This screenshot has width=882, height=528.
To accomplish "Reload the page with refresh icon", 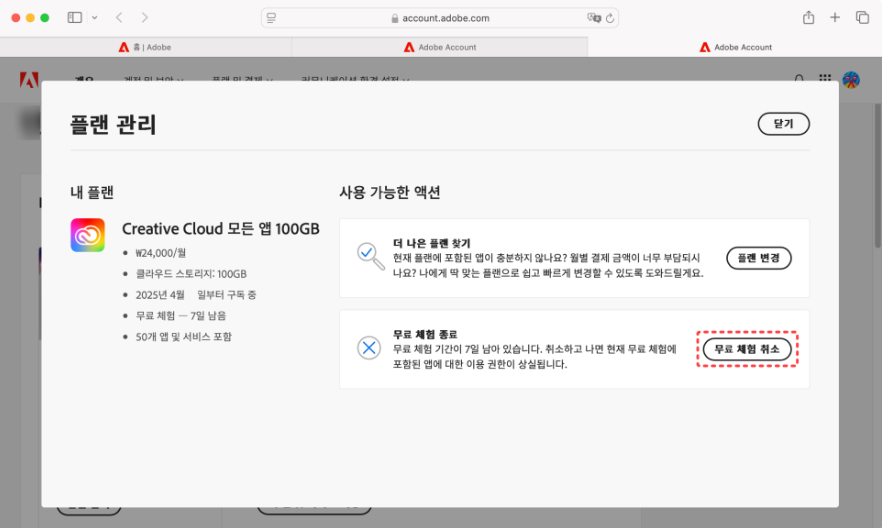I will click(610, 18).
